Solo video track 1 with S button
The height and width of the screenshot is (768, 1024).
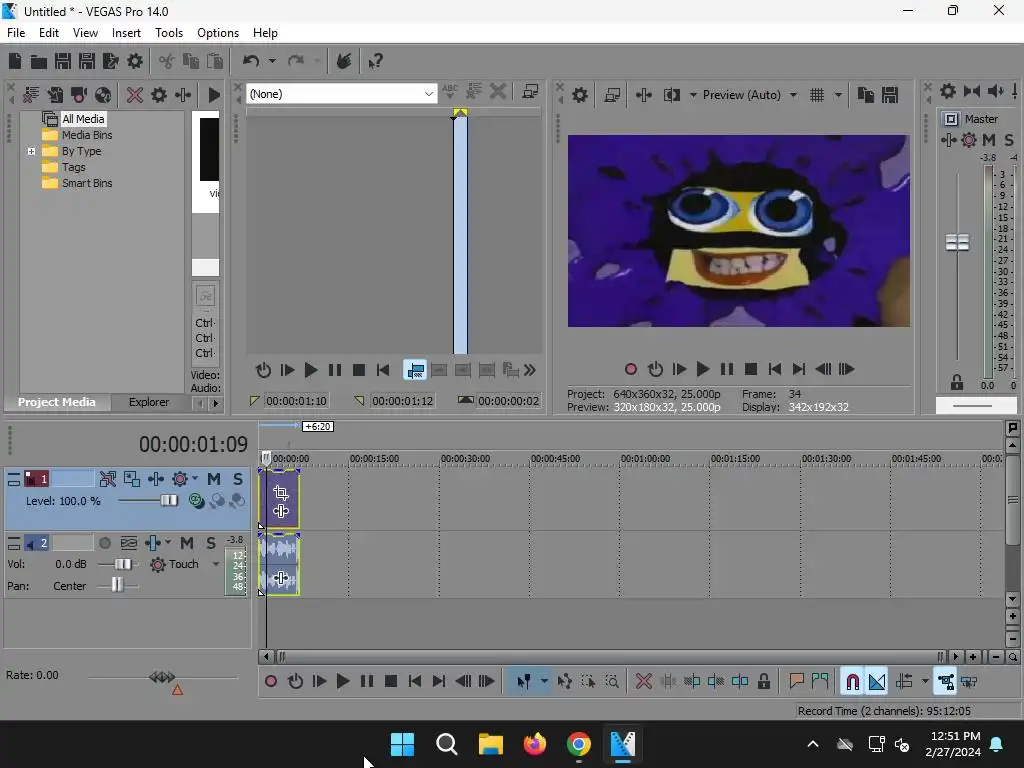[238, 479]
